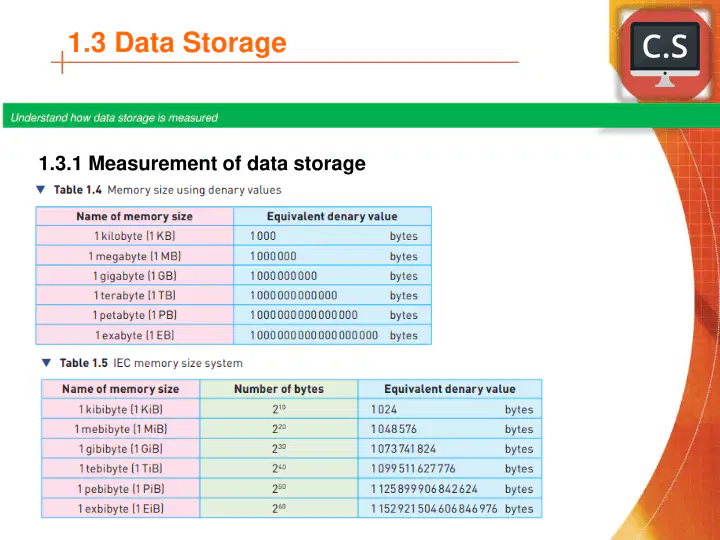720x540 pixels.
Task: Select the '1 exbibyte (1 EiB)' cell
Action: pyautogui.click(x=120, y=508)
